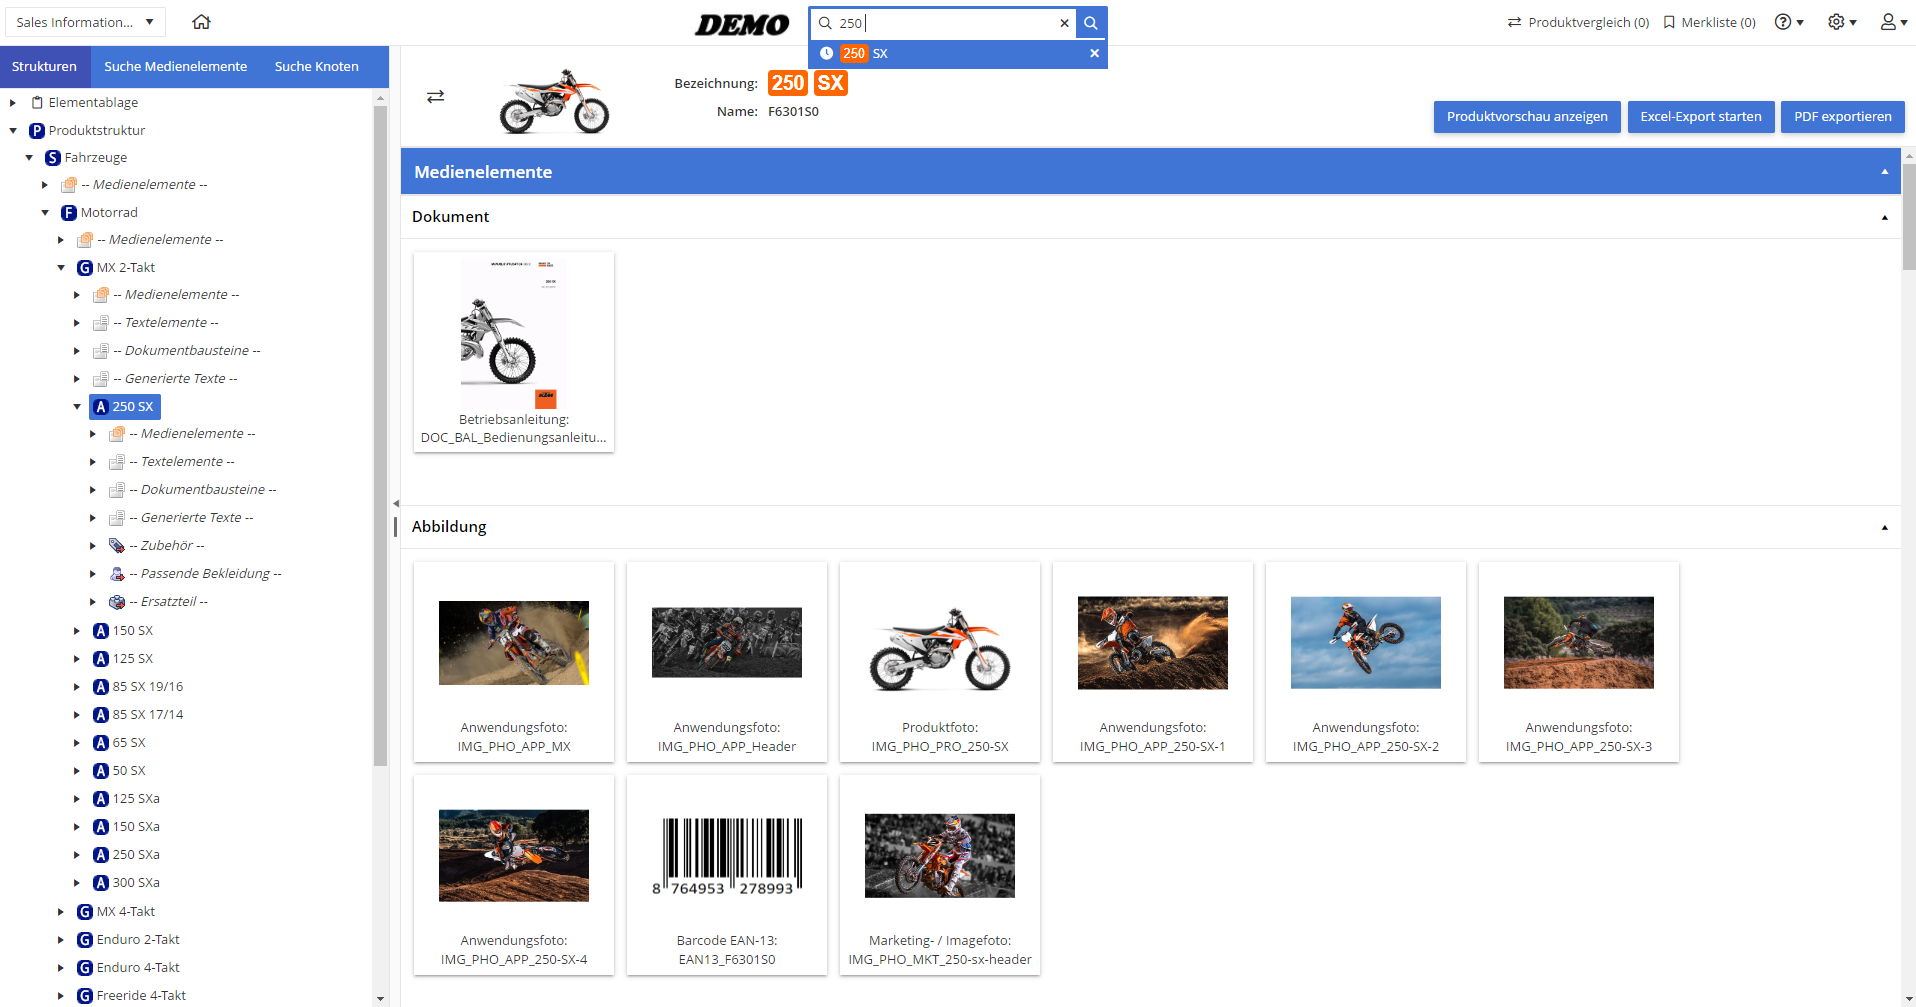Open the IMG_PHO_PRO_250-SX product photo

(940, 662)
